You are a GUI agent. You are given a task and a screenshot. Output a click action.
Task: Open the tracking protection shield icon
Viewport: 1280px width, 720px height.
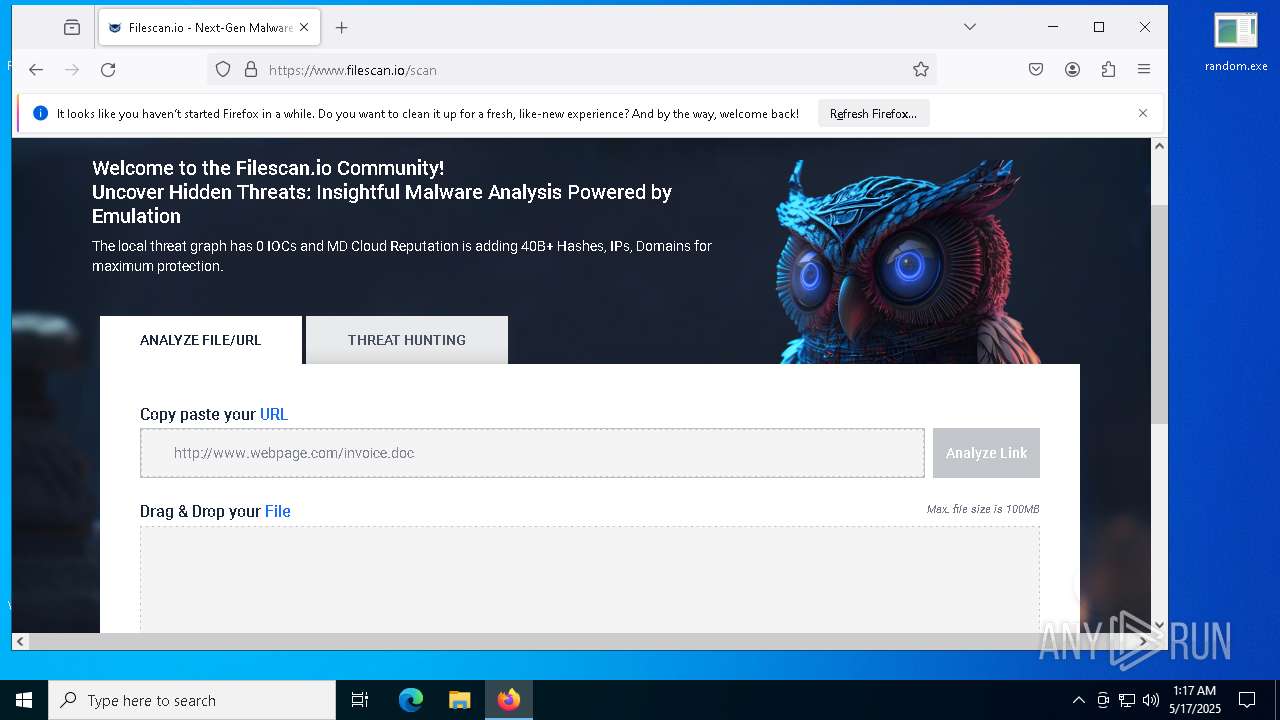tap(223, 69)
